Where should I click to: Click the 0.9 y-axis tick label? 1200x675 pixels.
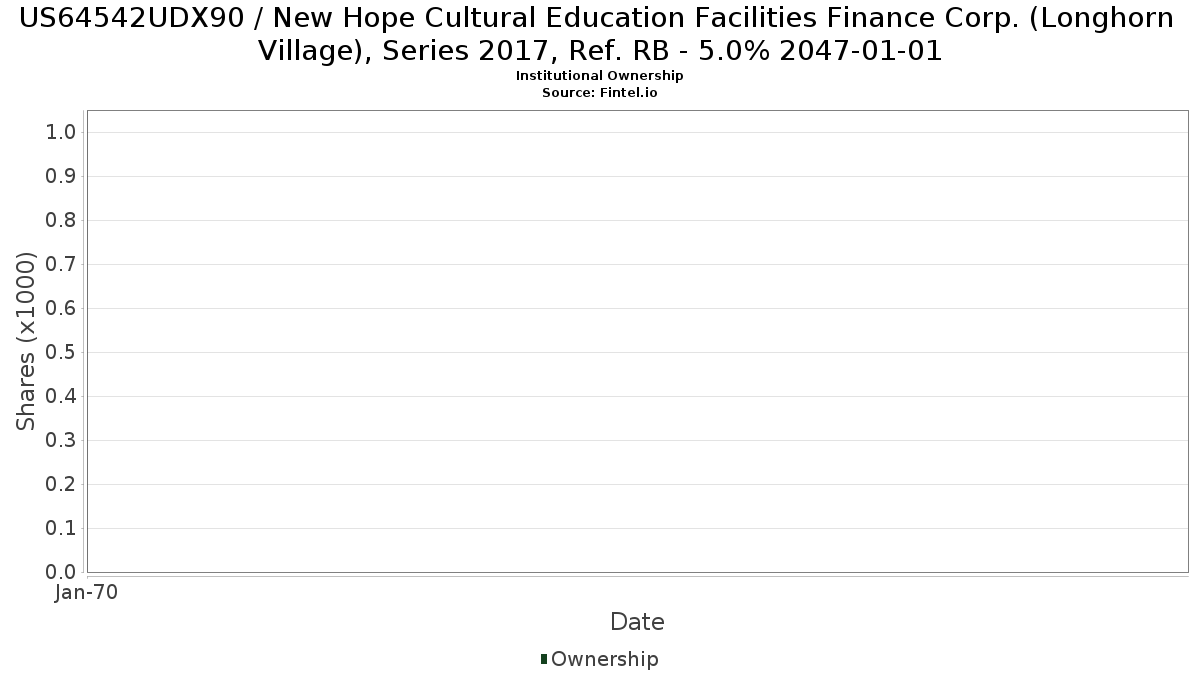61,176
